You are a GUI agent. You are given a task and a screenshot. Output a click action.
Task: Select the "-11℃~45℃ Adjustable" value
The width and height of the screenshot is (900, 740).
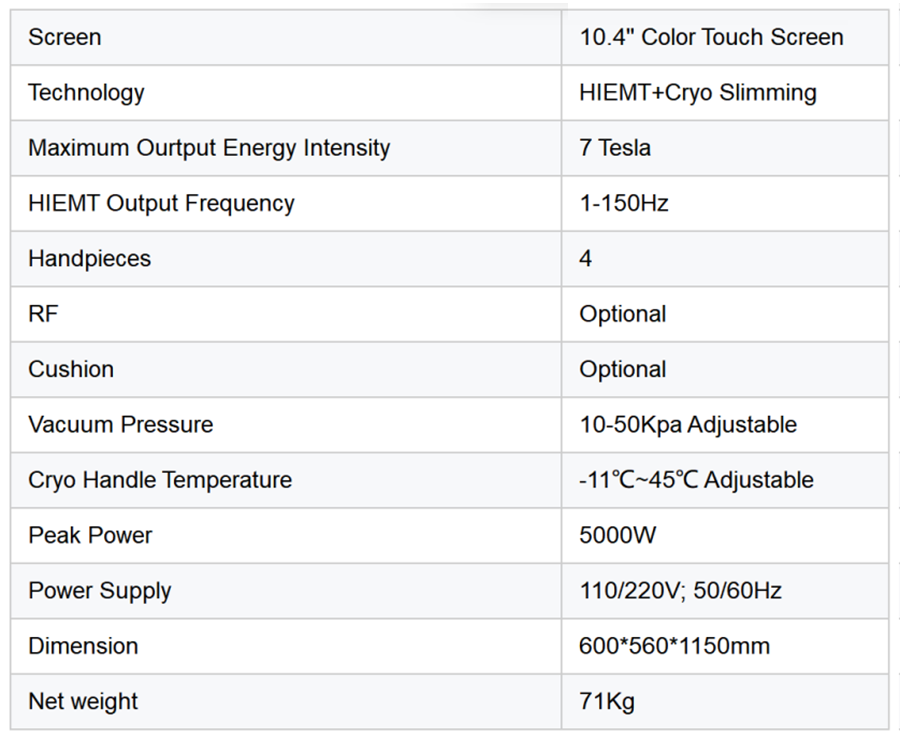click(696, 480)
